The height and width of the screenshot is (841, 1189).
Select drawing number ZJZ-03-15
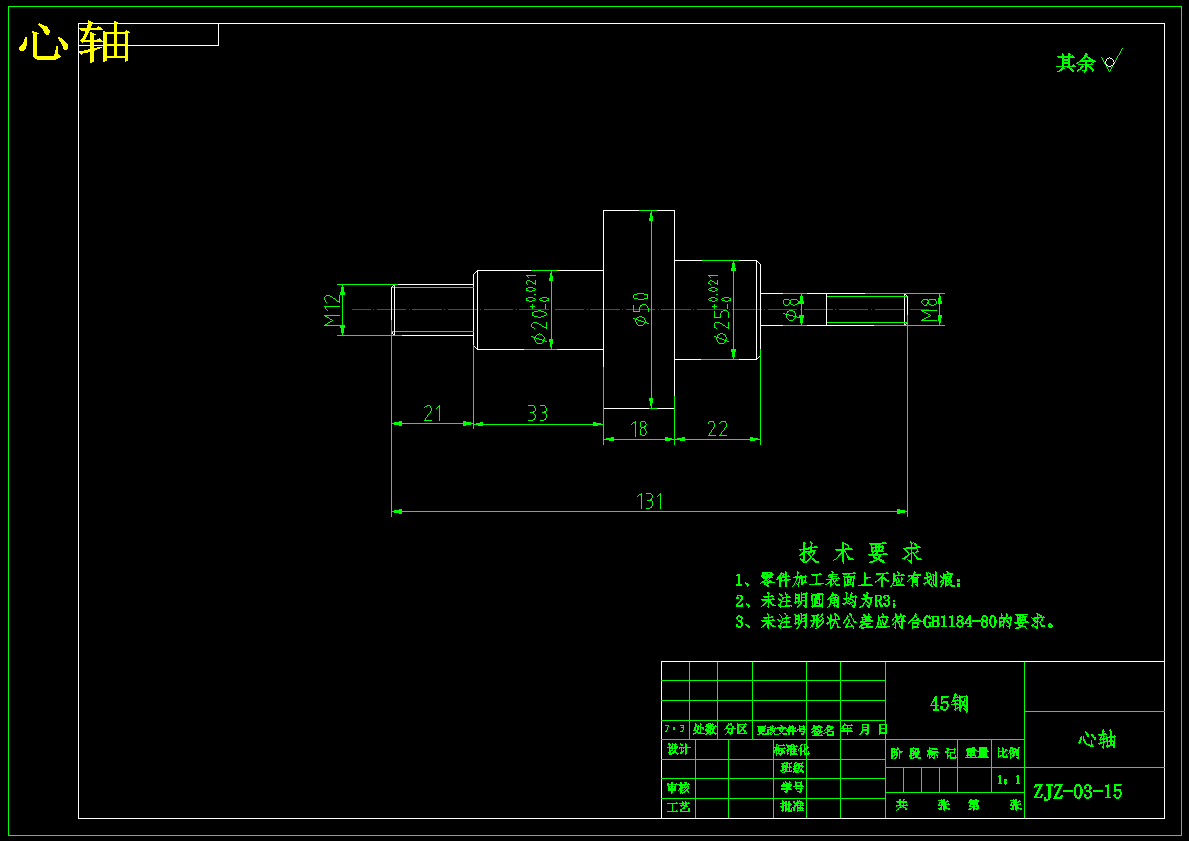point(1078,792)
